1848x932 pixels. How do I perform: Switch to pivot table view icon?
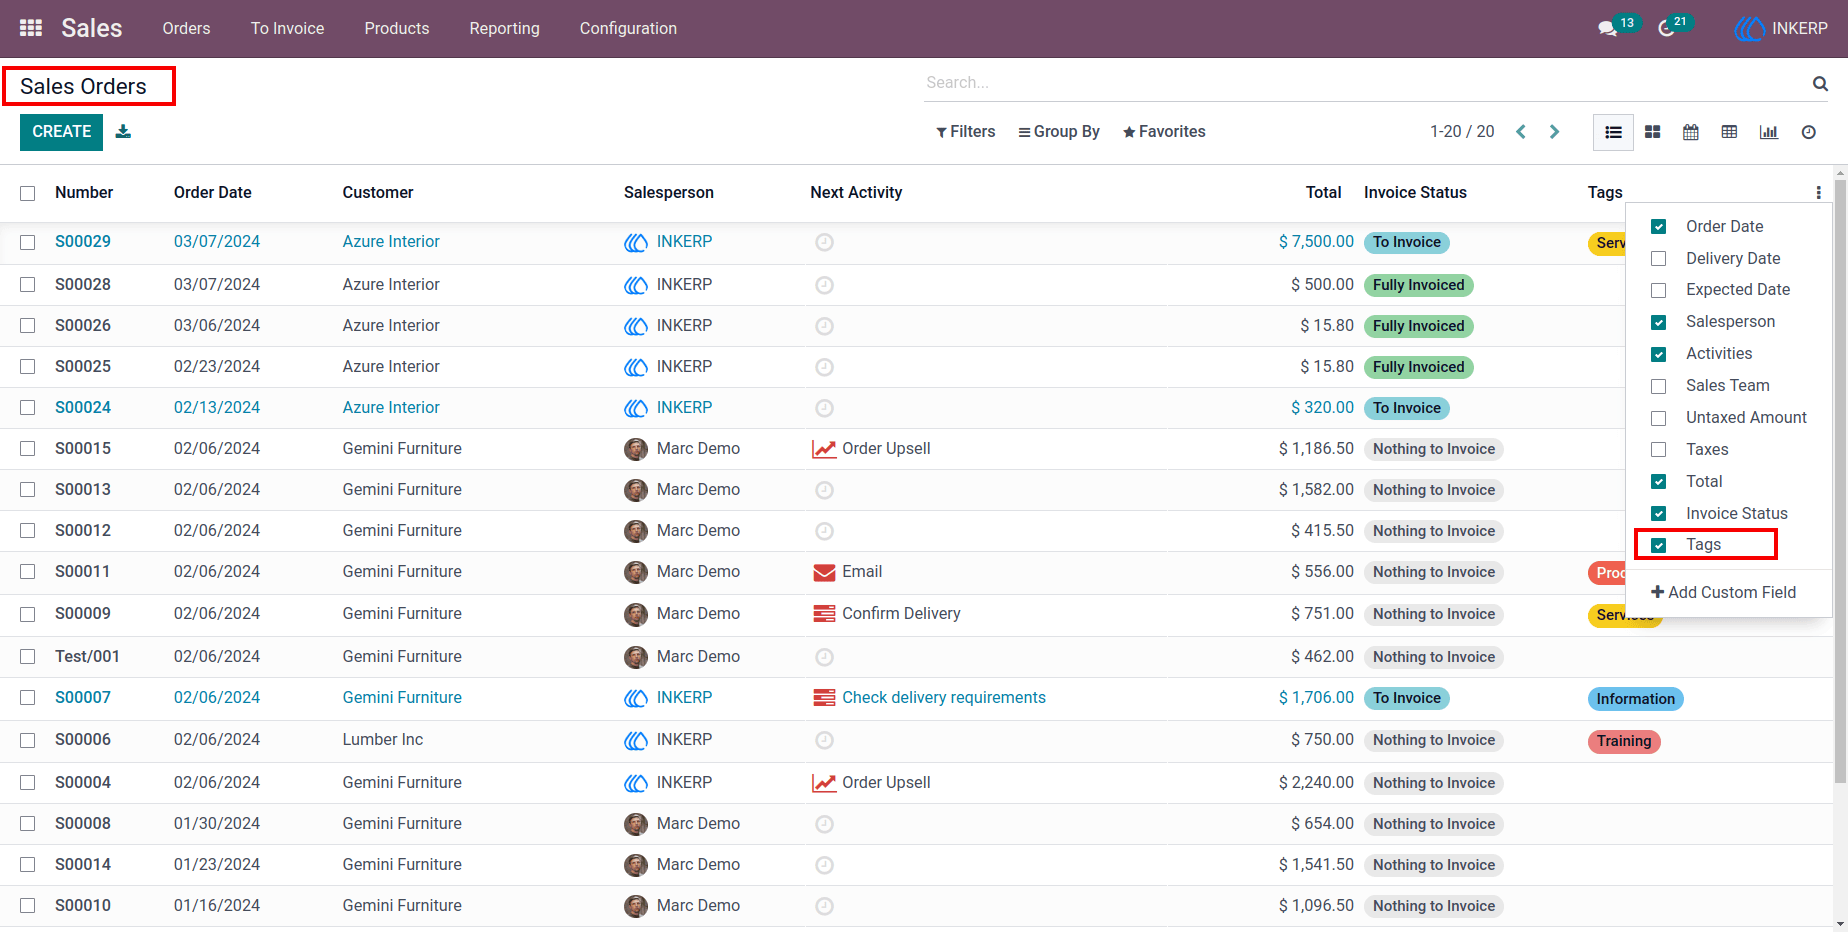click(x=1729, y=132)
